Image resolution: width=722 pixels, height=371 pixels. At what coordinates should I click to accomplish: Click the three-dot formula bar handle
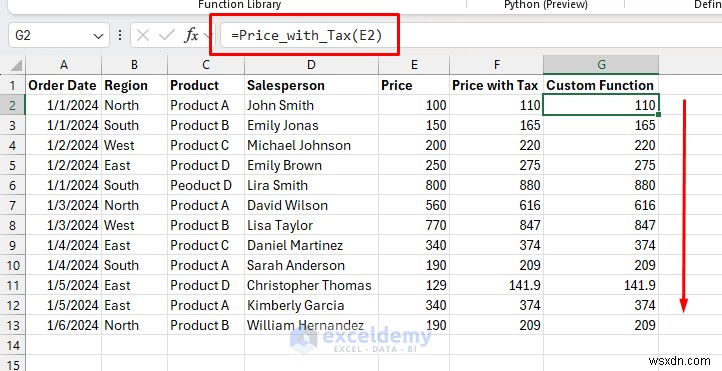(x=120, y=35)
